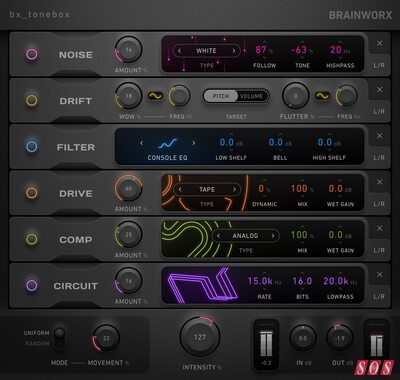Remove the FILTER module with X
Screen dimensions: 400x380
coord(379,136)
